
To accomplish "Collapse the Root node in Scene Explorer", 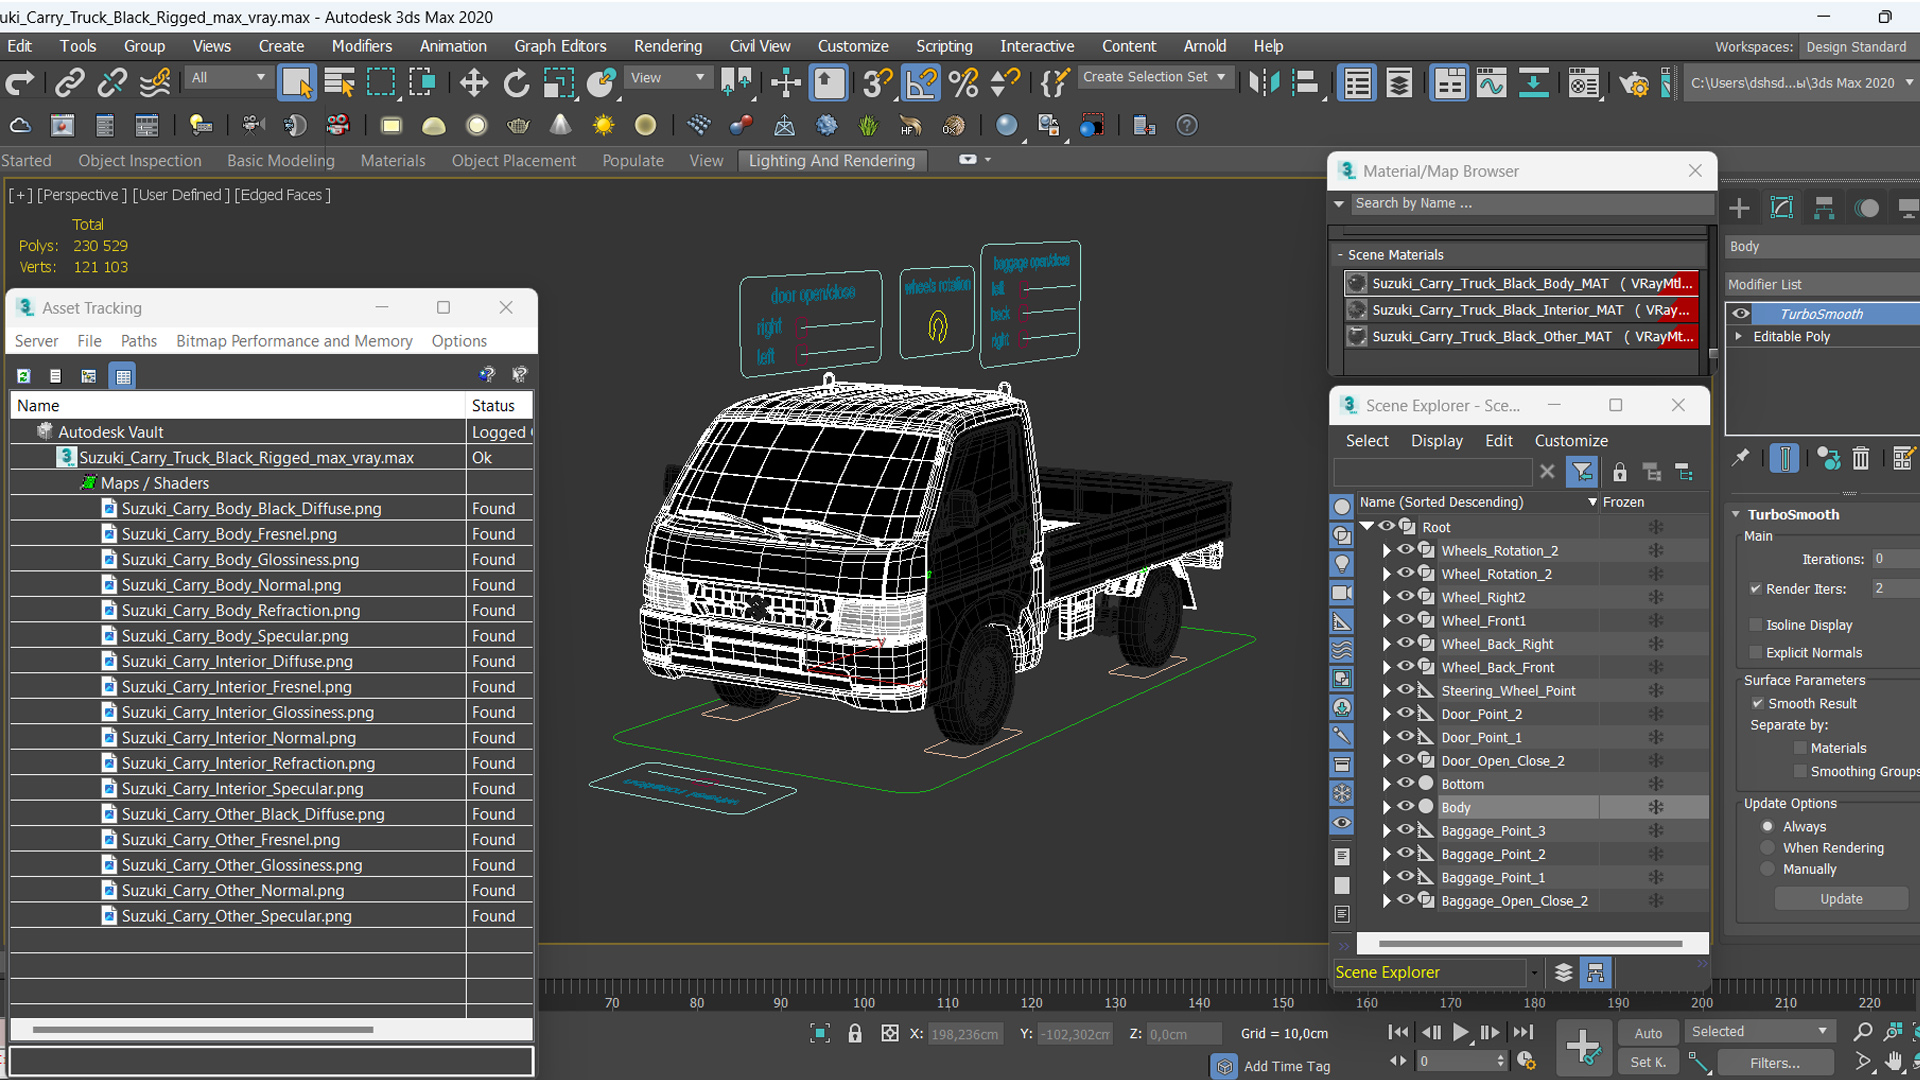I will click(1367, 526).
